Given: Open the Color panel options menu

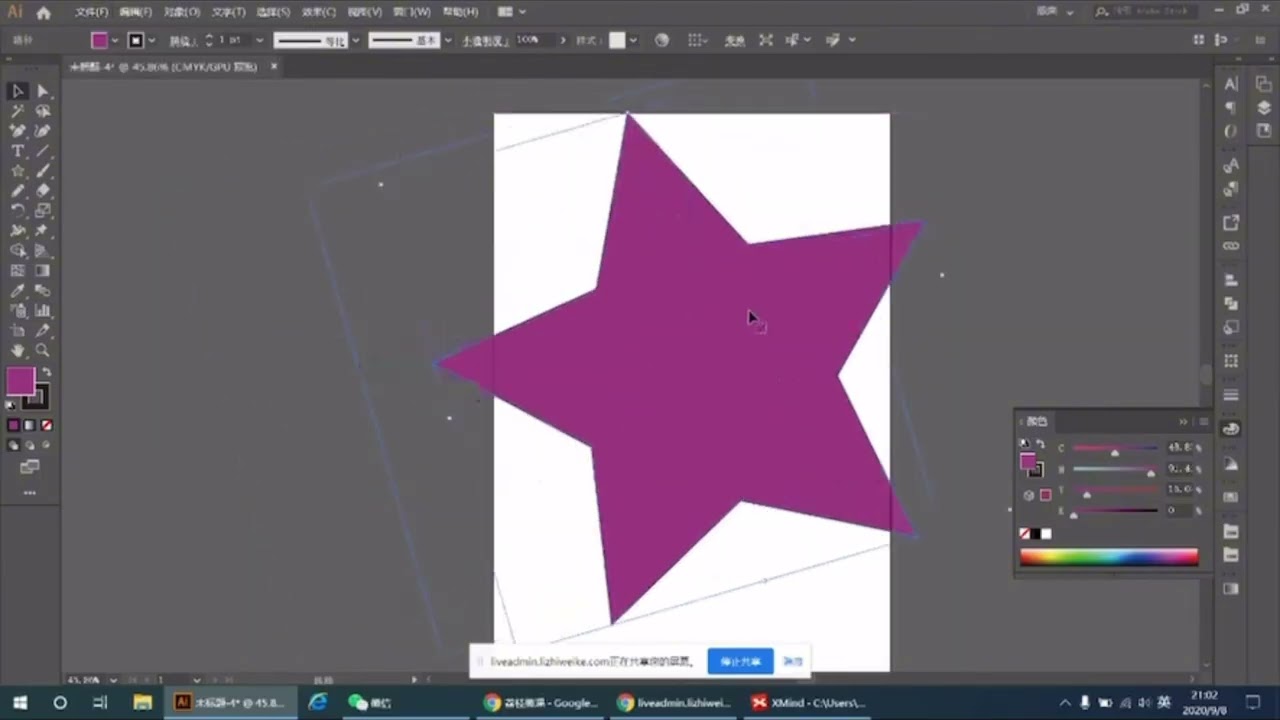Looking at the screenshot, I should coord(1203,422).
